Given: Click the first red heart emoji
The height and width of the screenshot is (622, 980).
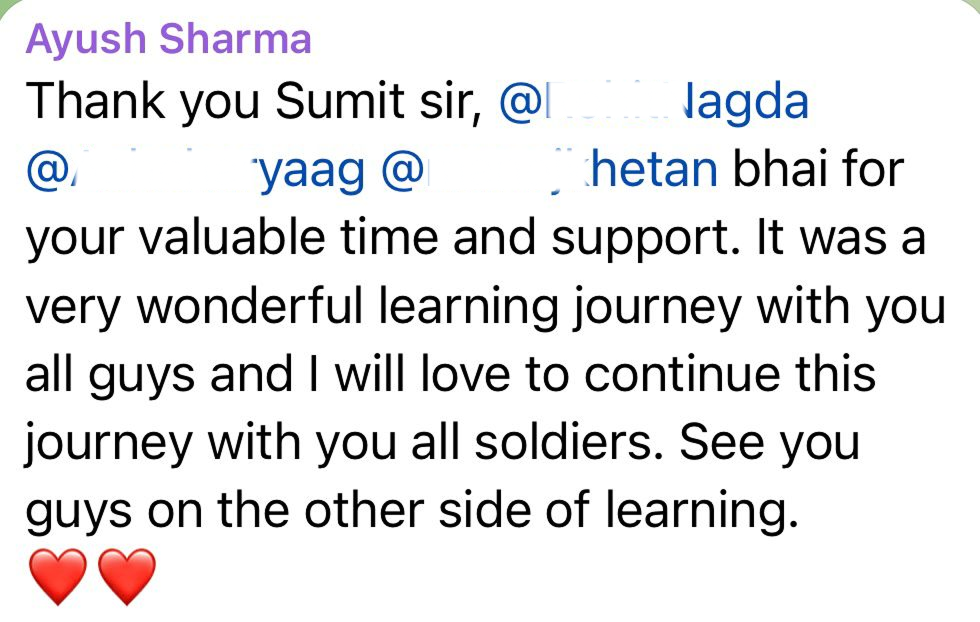Looking at the screenshot, I should pos(58,576).
